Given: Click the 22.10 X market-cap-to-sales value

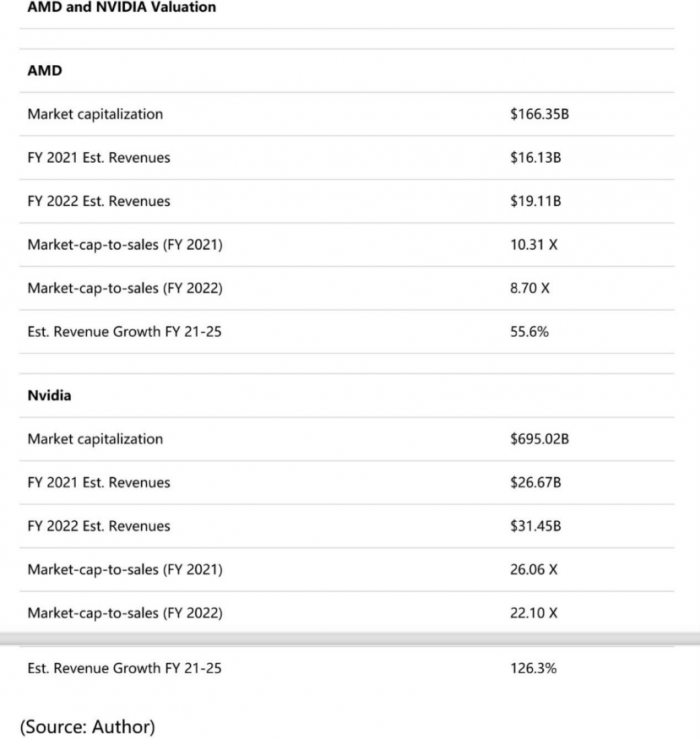Looking at the screenshot, I should [533, 613].
